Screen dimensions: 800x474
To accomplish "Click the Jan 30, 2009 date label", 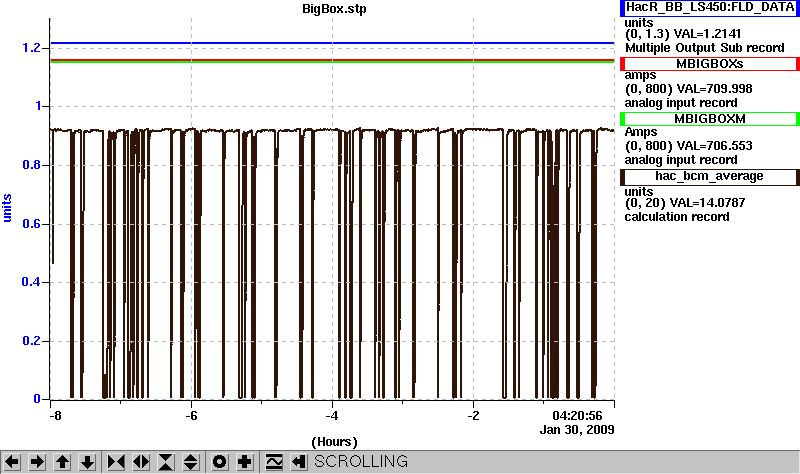I will click(577, 430).
